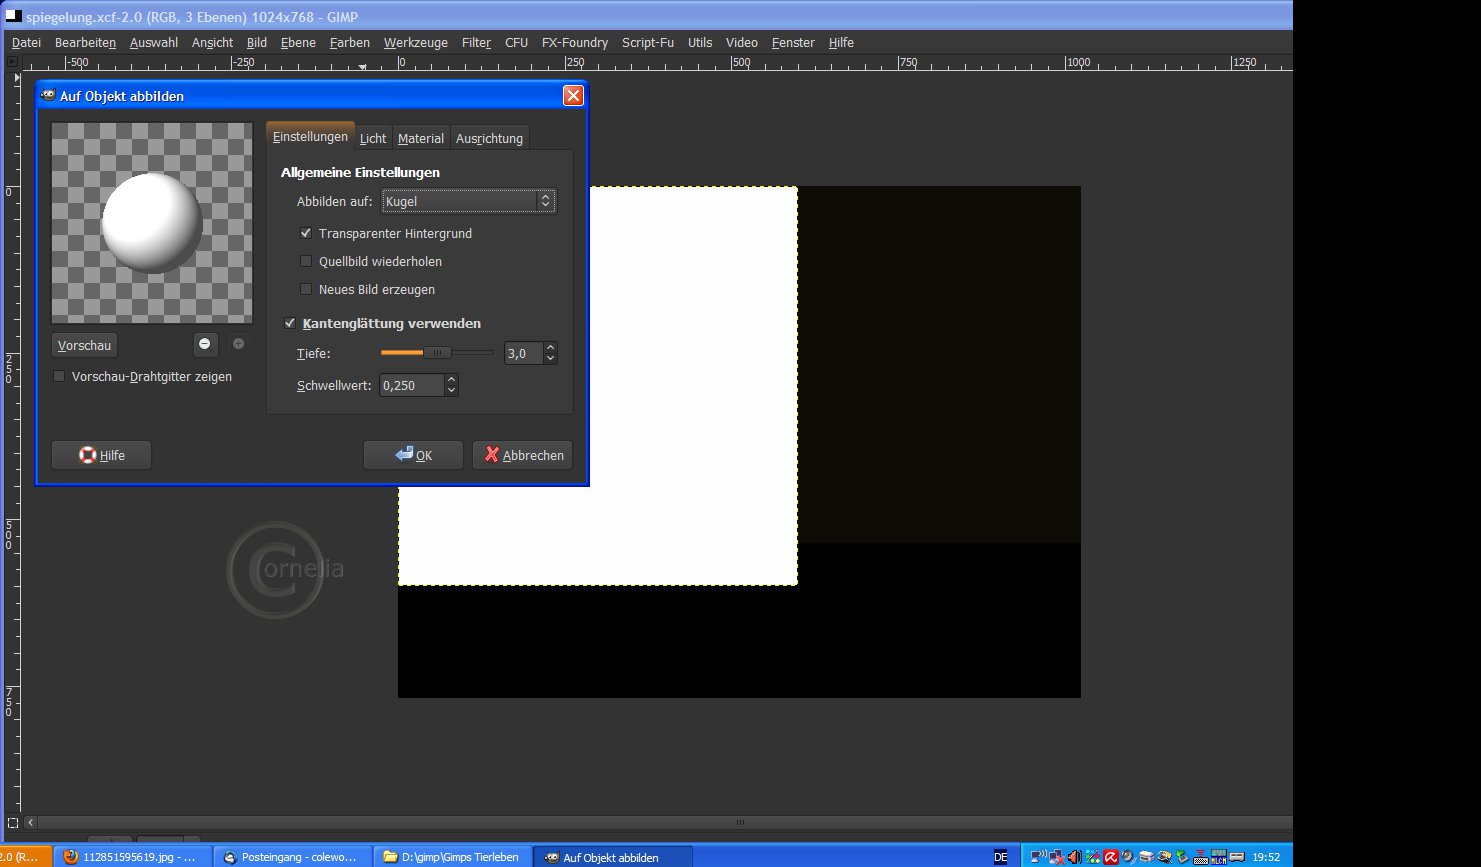Open the Ebene menu
The height and width of the screenshot is (867, 1481).
point(298,42)
